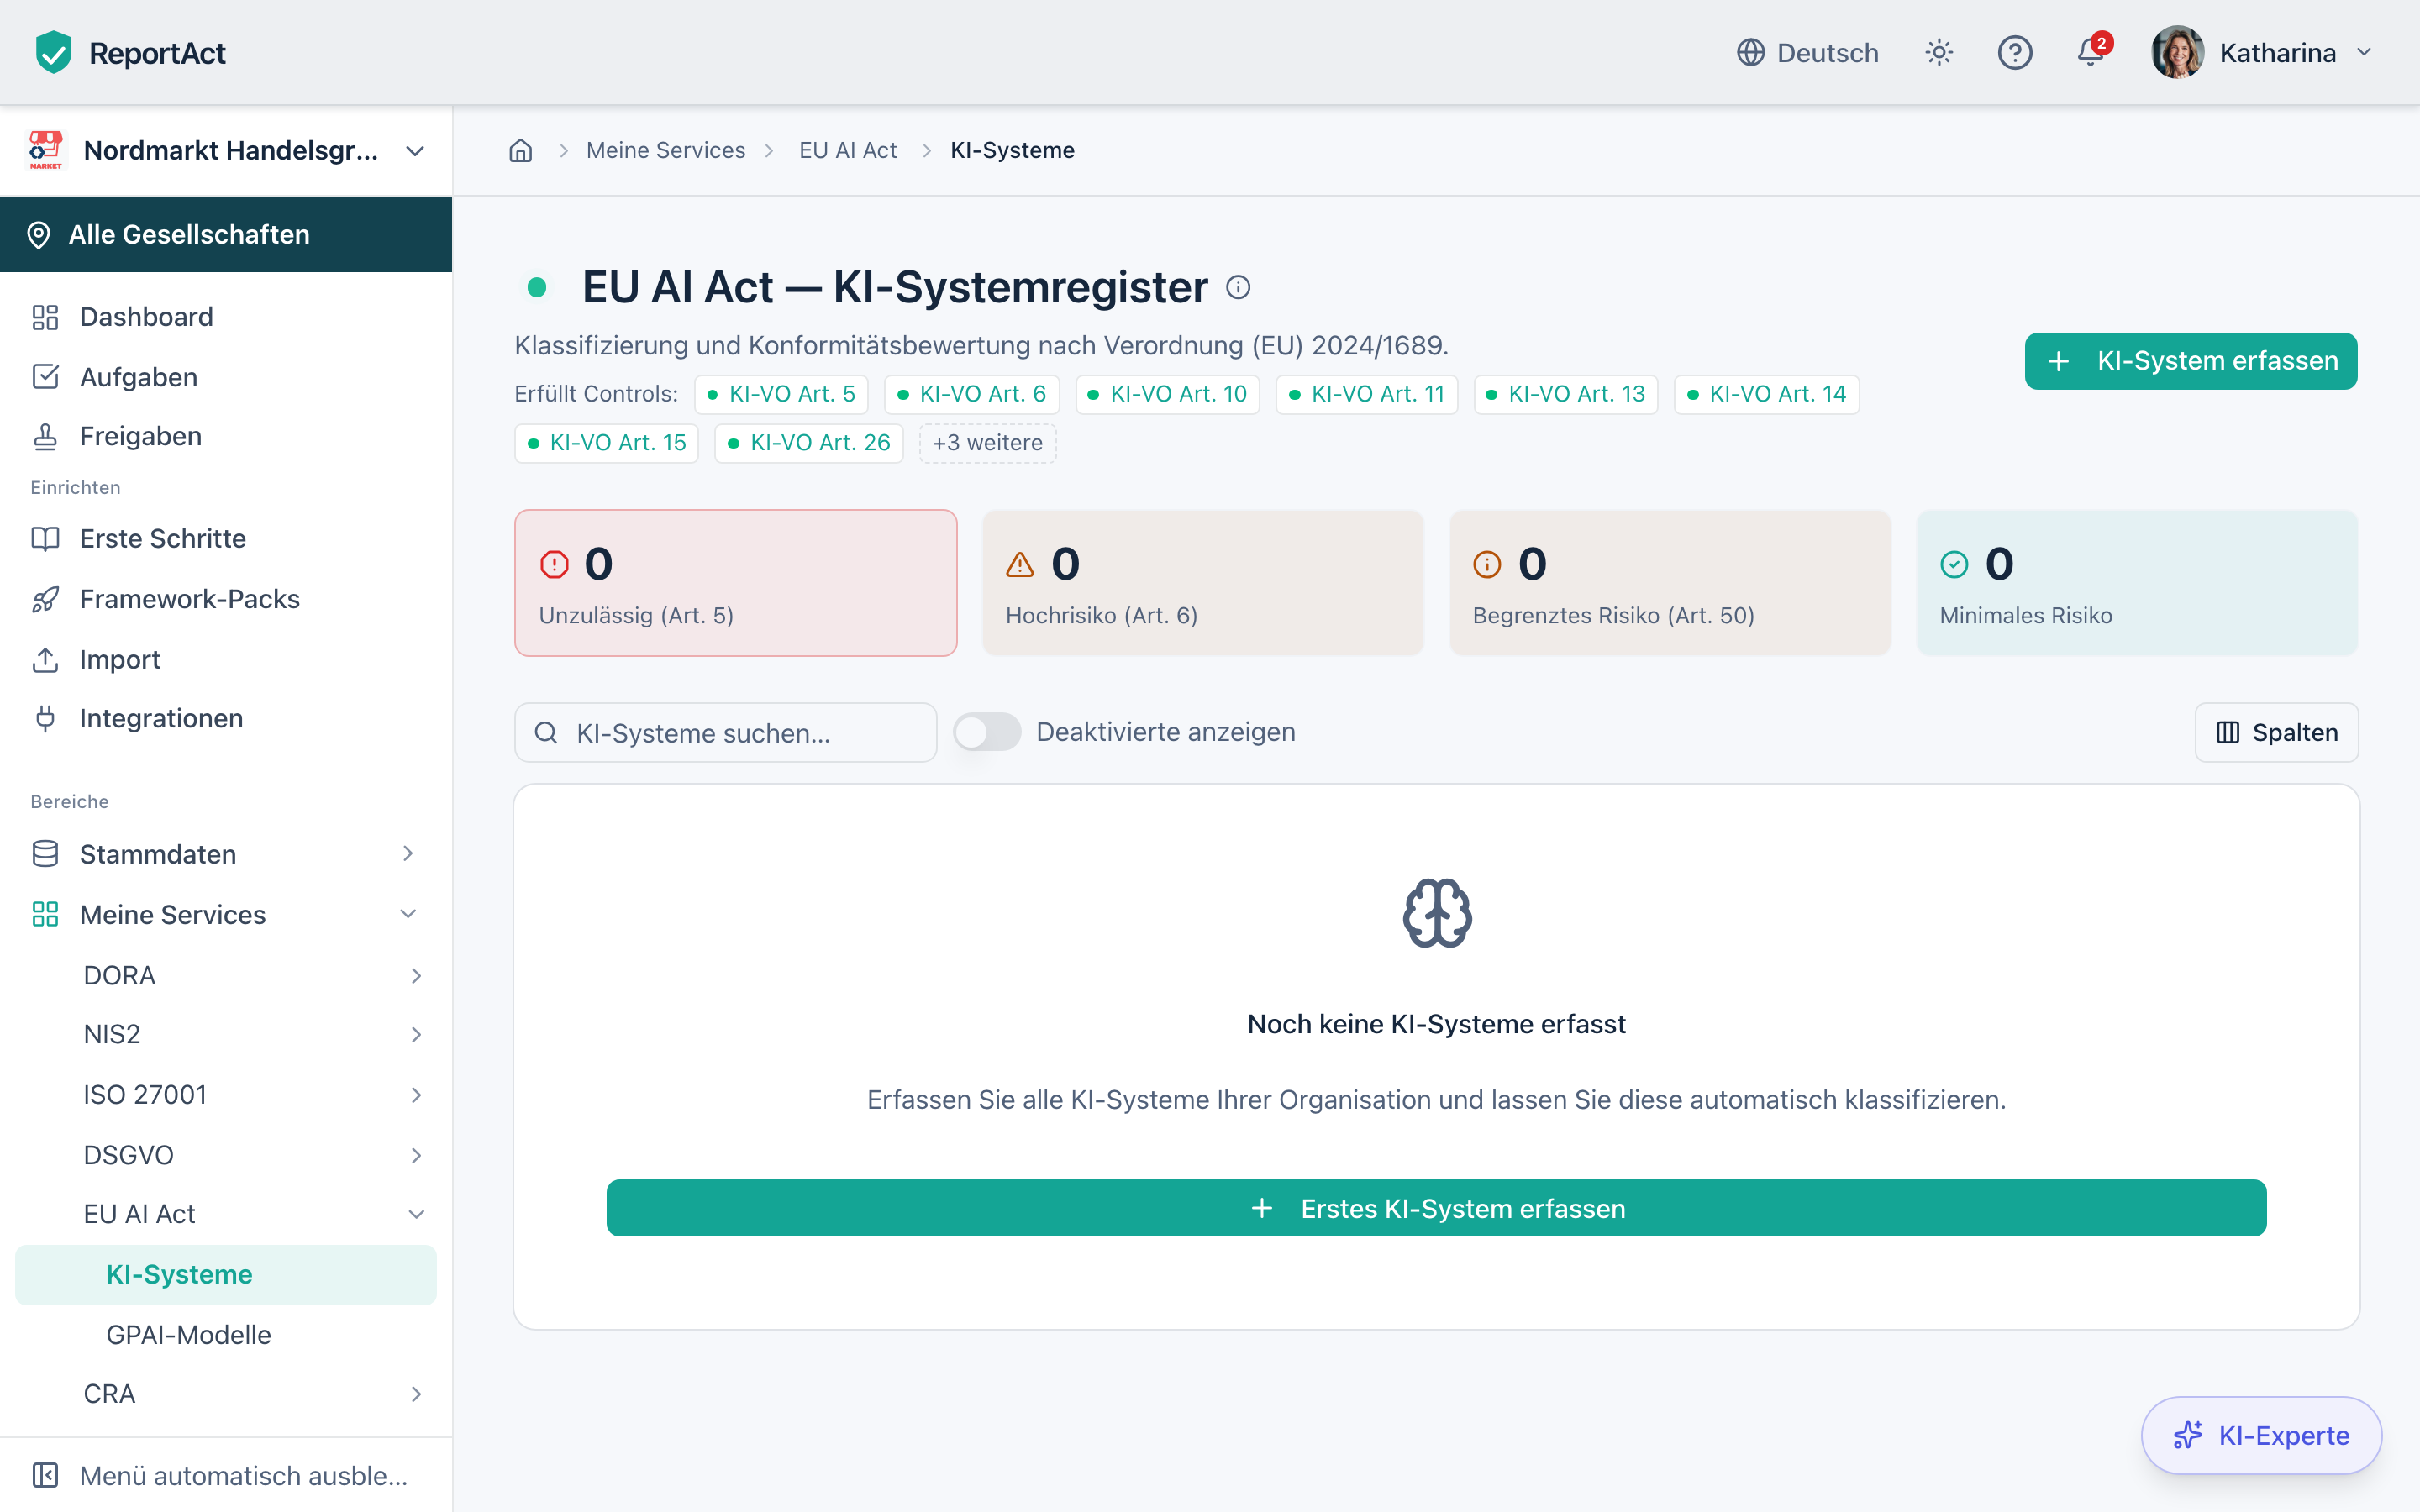Image resolution: width=2420 pixels, height=1512 pixels.
Task: Toggle the light/dark theme sun icon
Action: pyautogui.click(x=1939, y=52)
